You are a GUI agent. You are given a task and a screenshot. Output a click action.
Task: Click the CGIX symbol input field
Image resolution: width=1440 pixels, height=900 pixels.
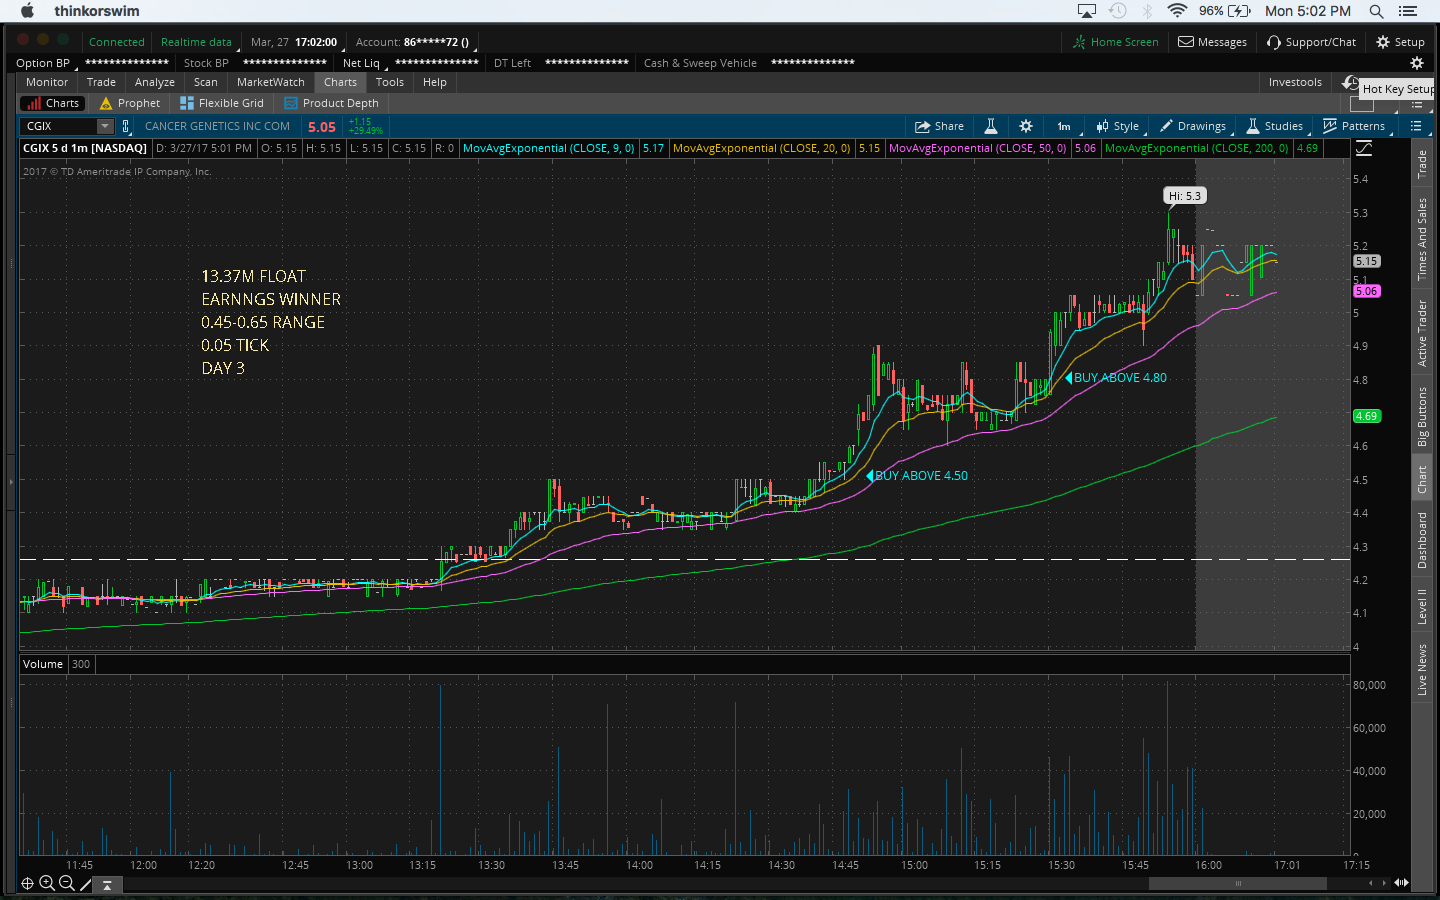pos(58,126)
